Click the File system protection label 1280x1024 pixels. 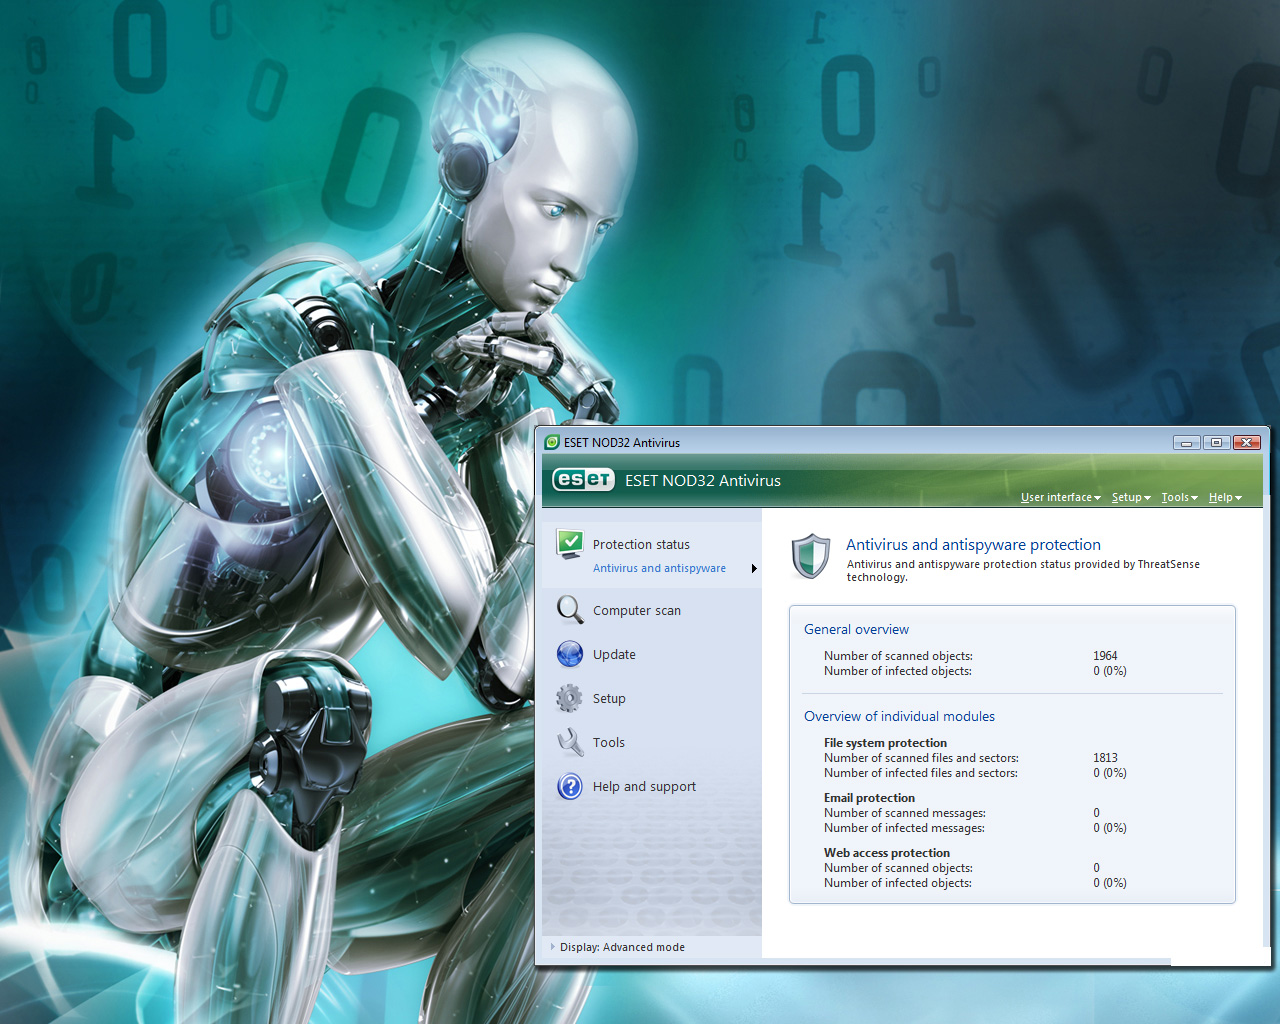[885, 743]
